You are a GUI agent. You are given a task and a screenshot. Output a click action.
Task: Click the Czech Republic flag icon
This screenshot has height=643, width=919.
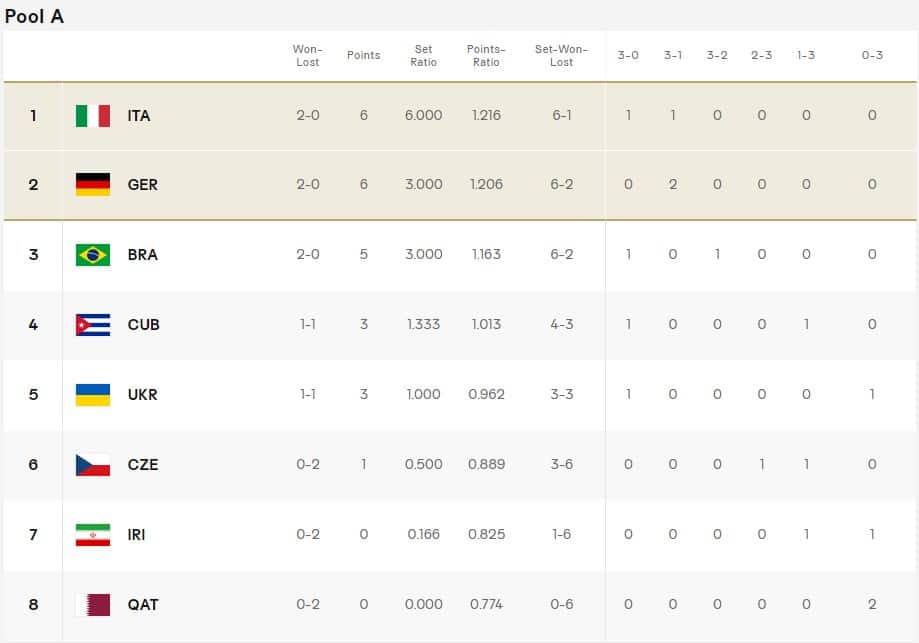(93, 465)
